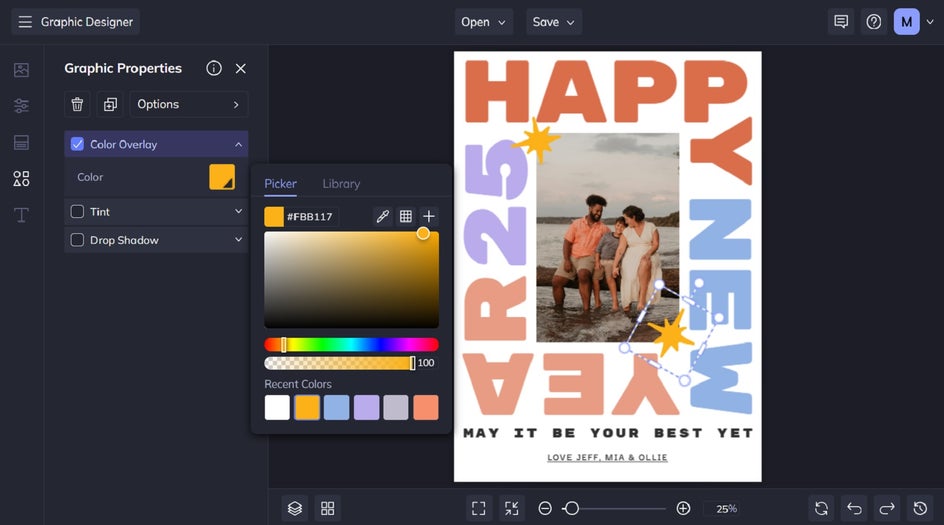
Task: Undo the last action
Action: pyautogui.click(x=854, y=509)
